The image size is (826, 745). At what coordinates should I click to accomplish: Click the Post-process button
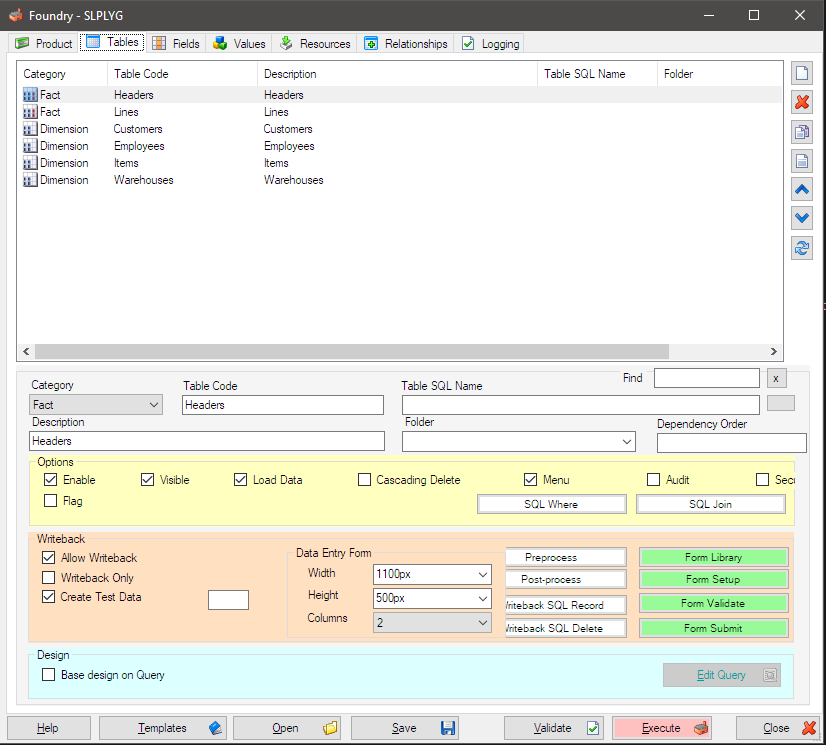[x=566, y=579]
